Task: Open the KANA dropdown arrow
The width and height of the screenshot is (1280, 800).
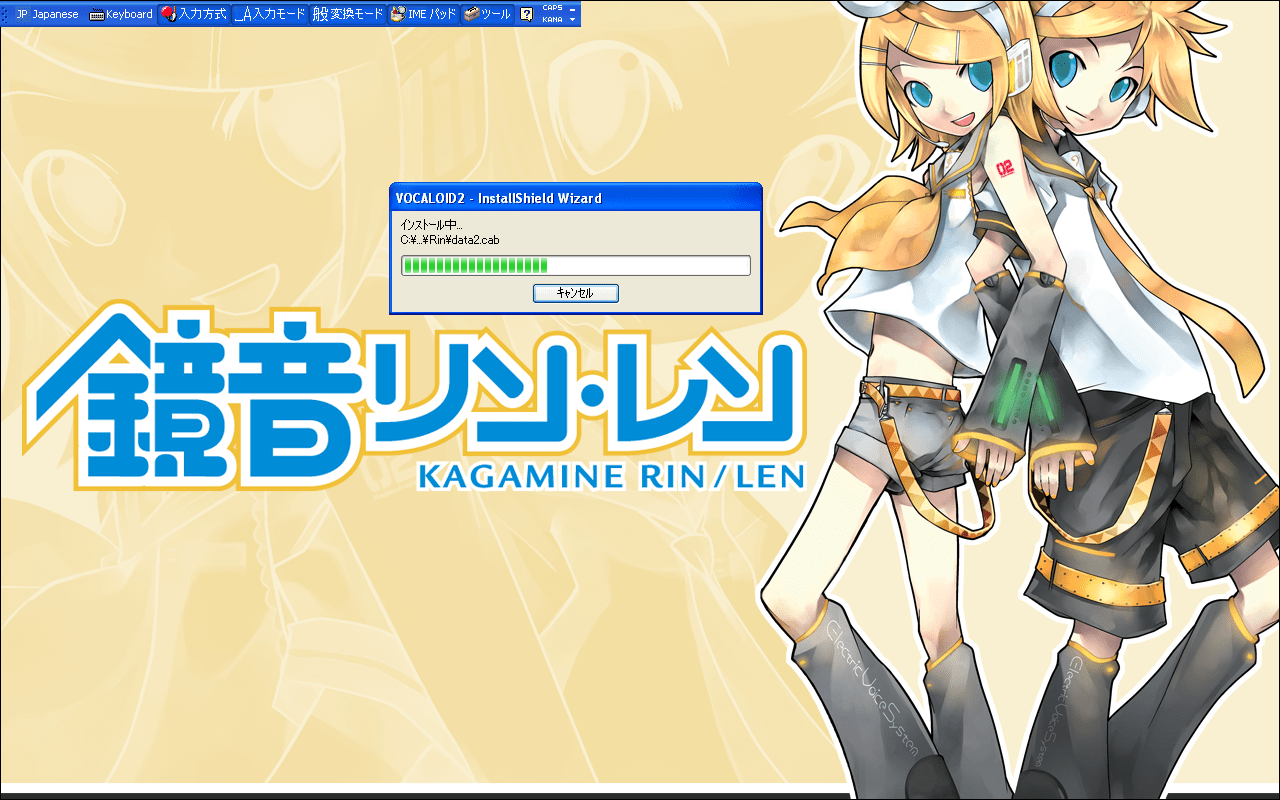Action: click(x=572, y=20)
